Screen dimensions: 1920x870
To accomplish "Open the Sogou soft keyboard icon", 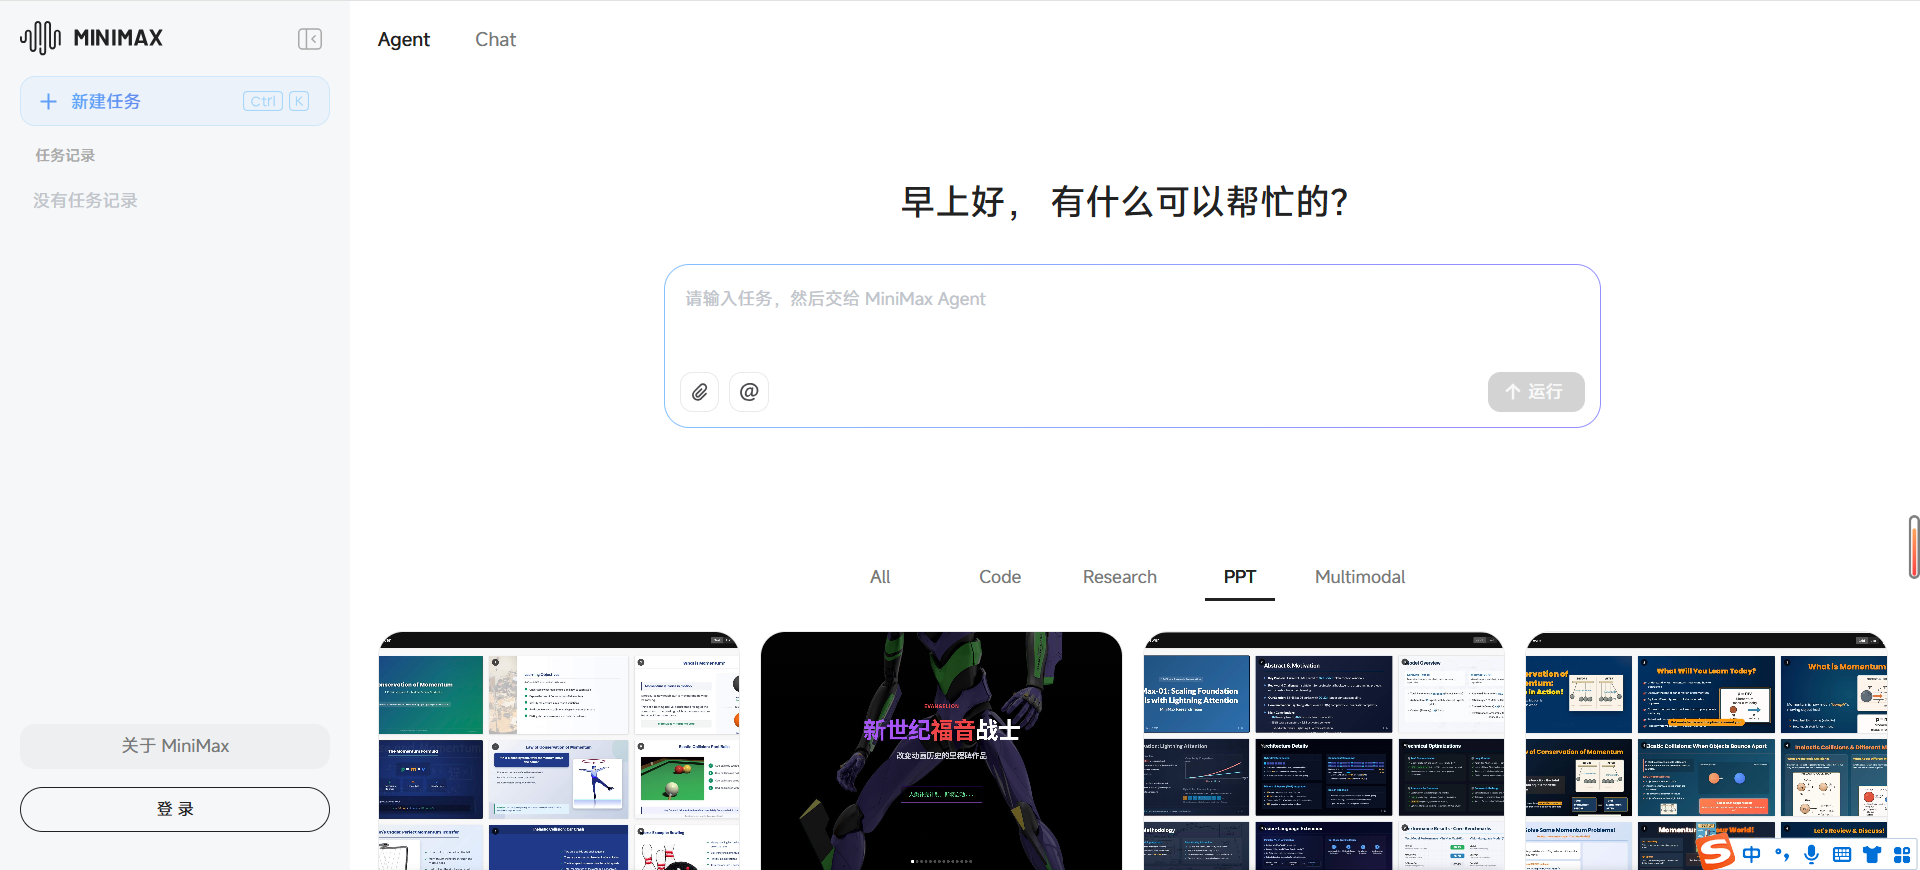I will coord(1842,854).
